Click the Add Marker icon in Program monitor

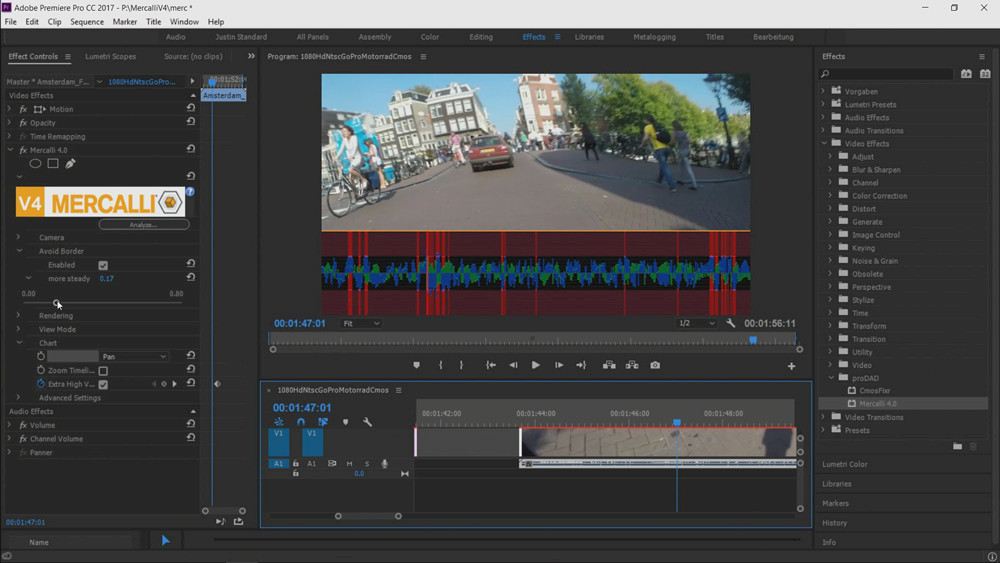pyautogui.click(x=416, y=365)
